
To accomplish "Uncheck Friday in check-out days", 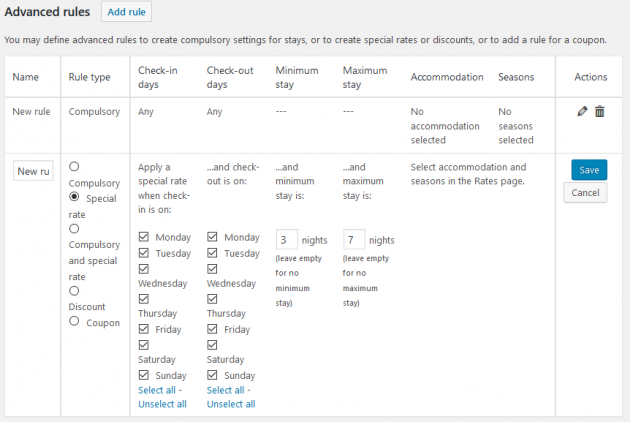I will [x=213, y=329].
